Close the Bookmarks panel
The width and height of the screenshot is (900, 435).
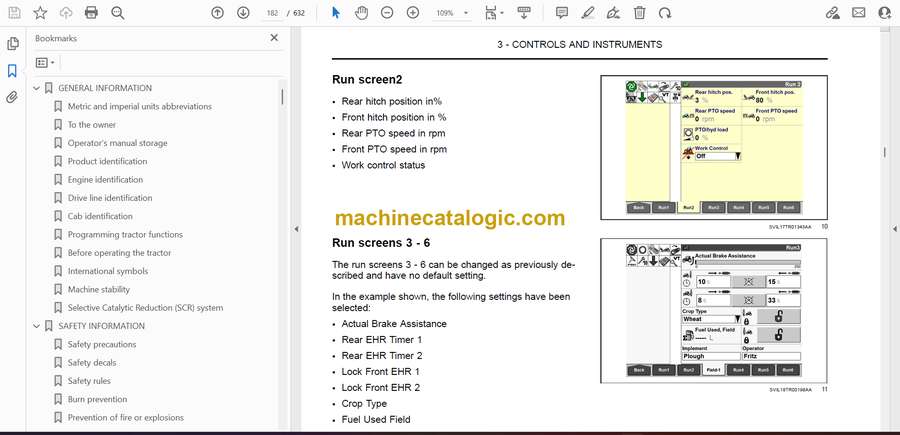pos(274,38)
